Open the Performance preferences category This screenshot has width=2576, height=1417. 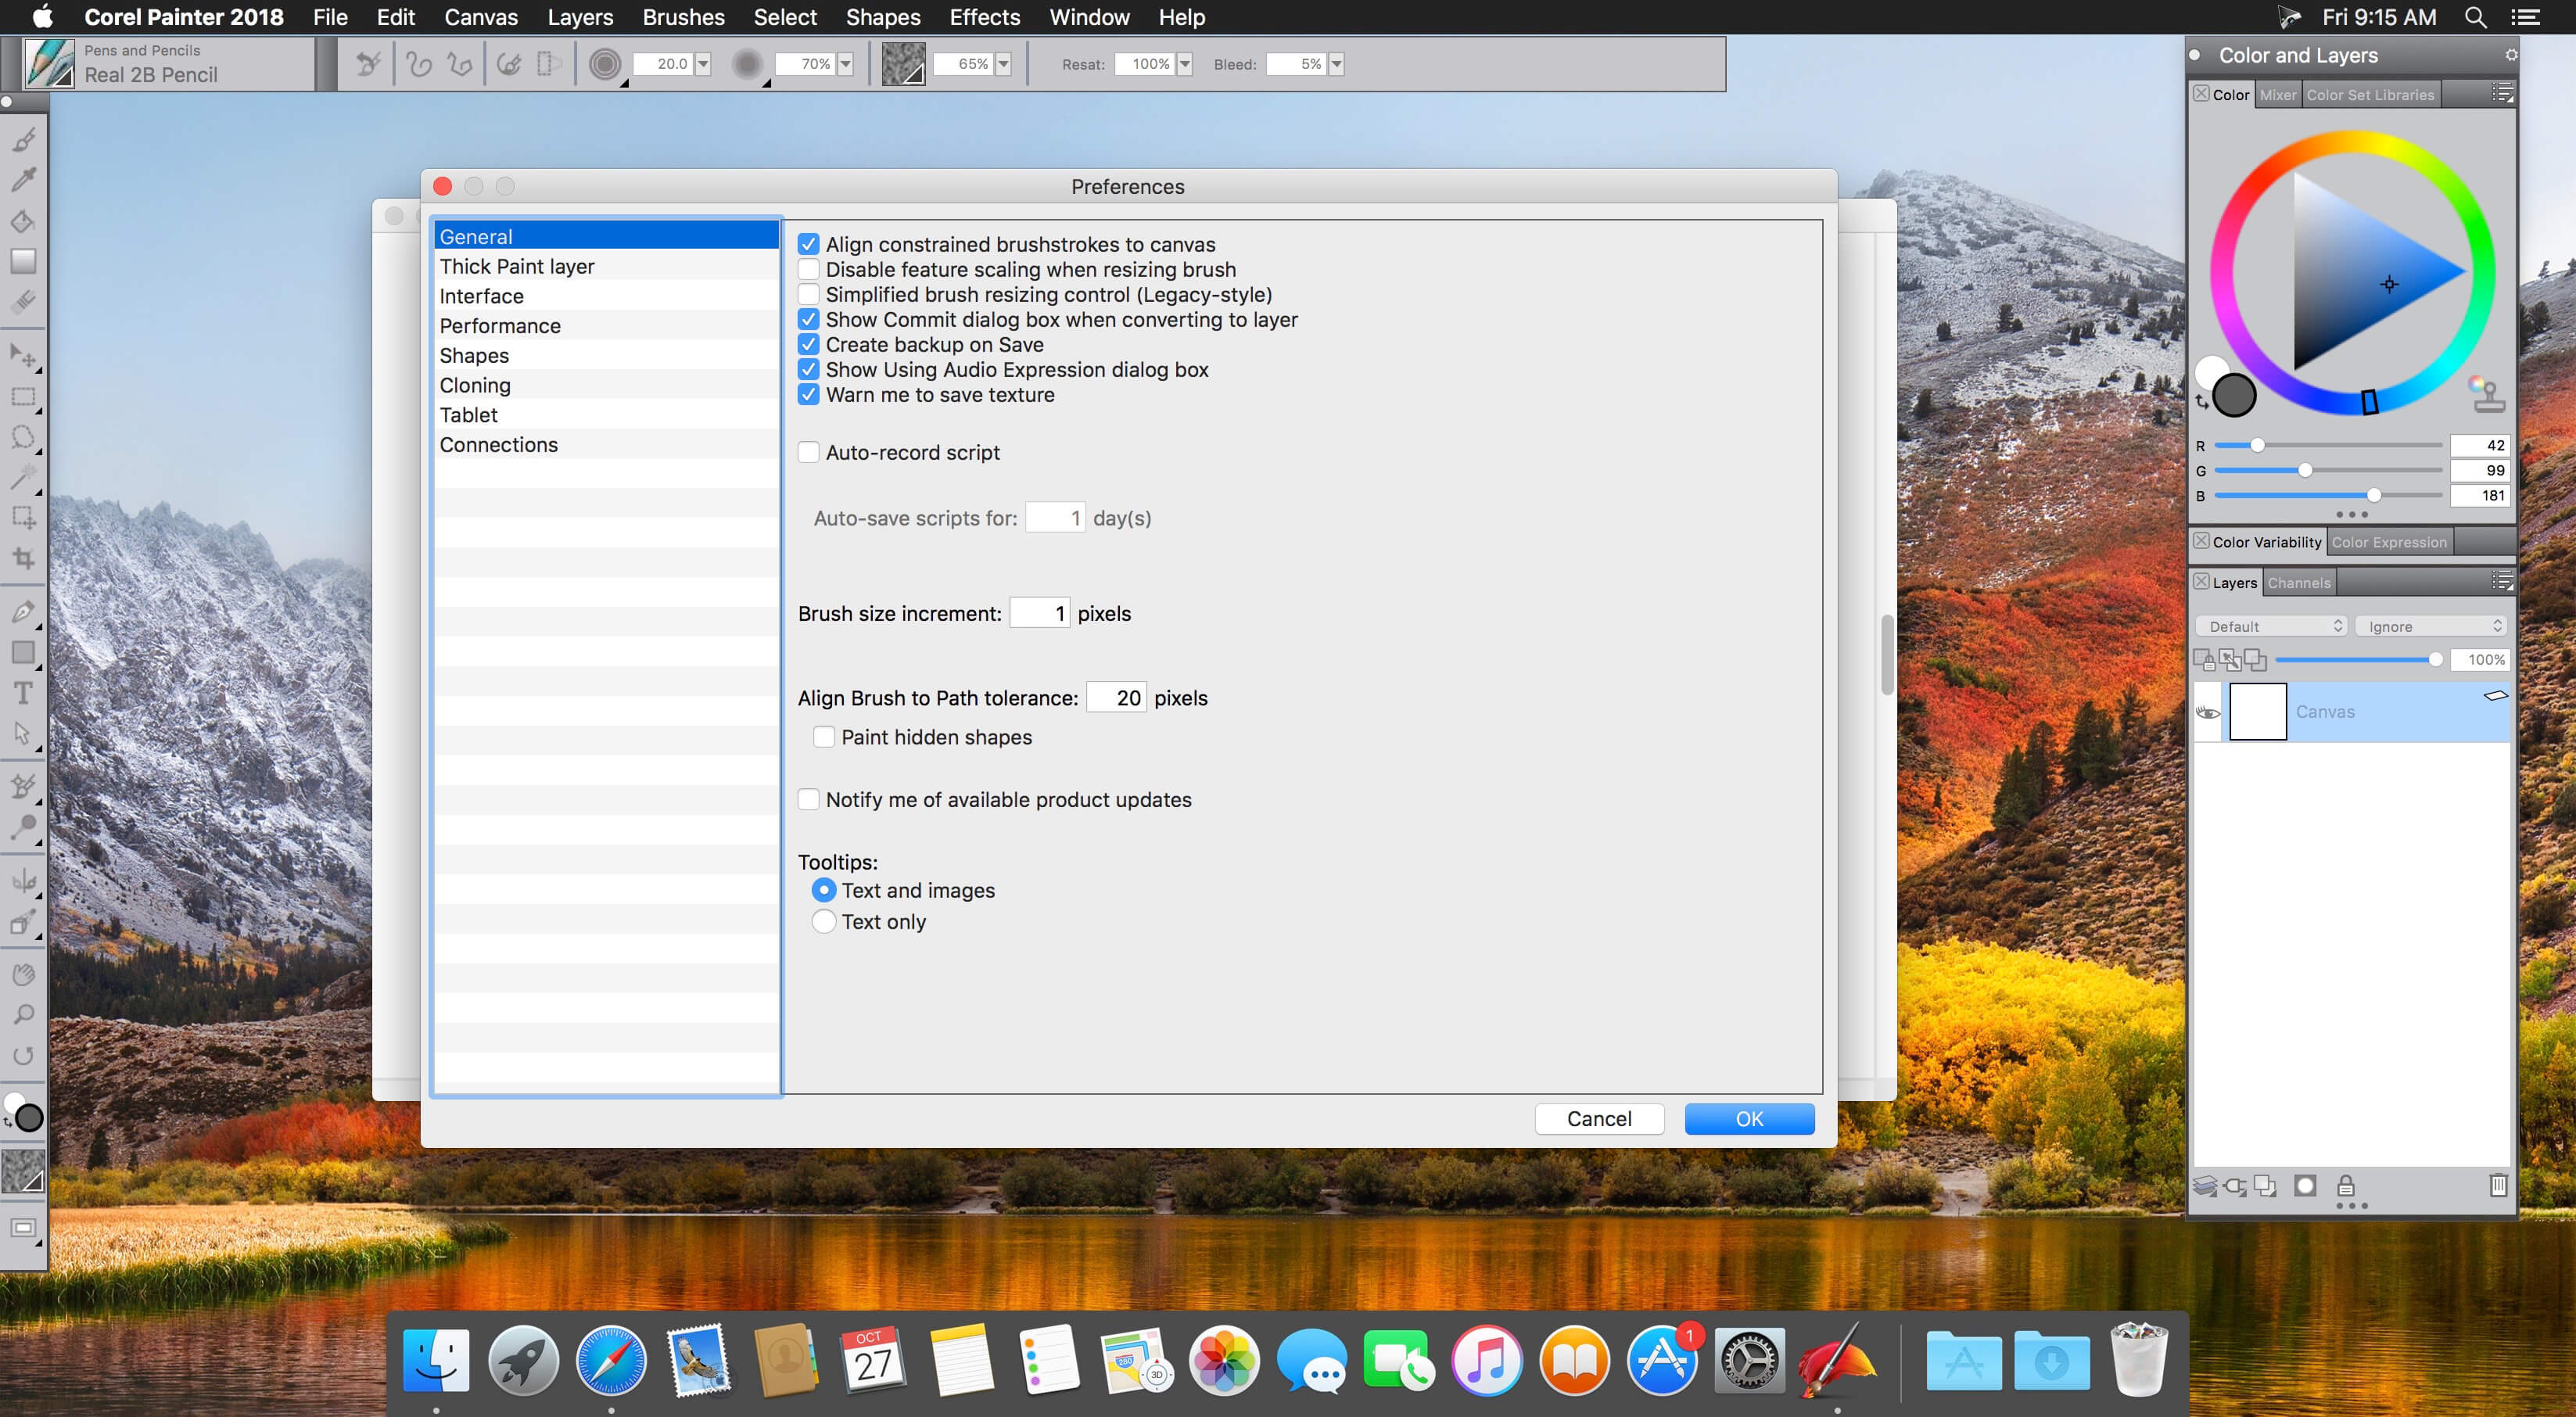(x=607, y=326)
